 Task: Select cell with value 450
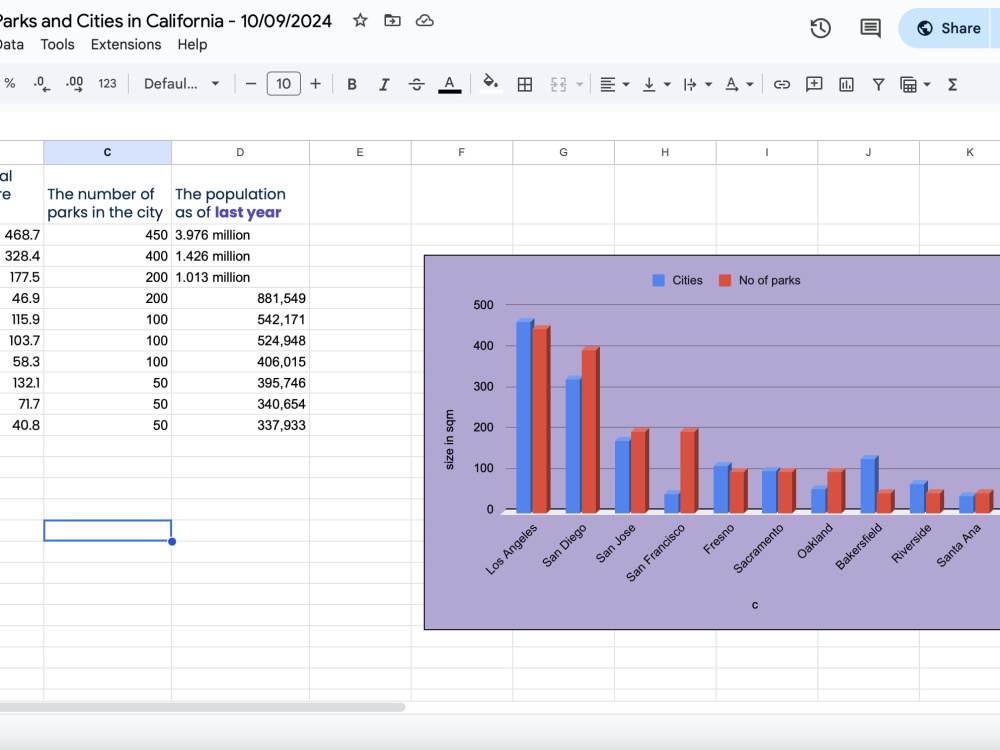(x=107, y=235)
